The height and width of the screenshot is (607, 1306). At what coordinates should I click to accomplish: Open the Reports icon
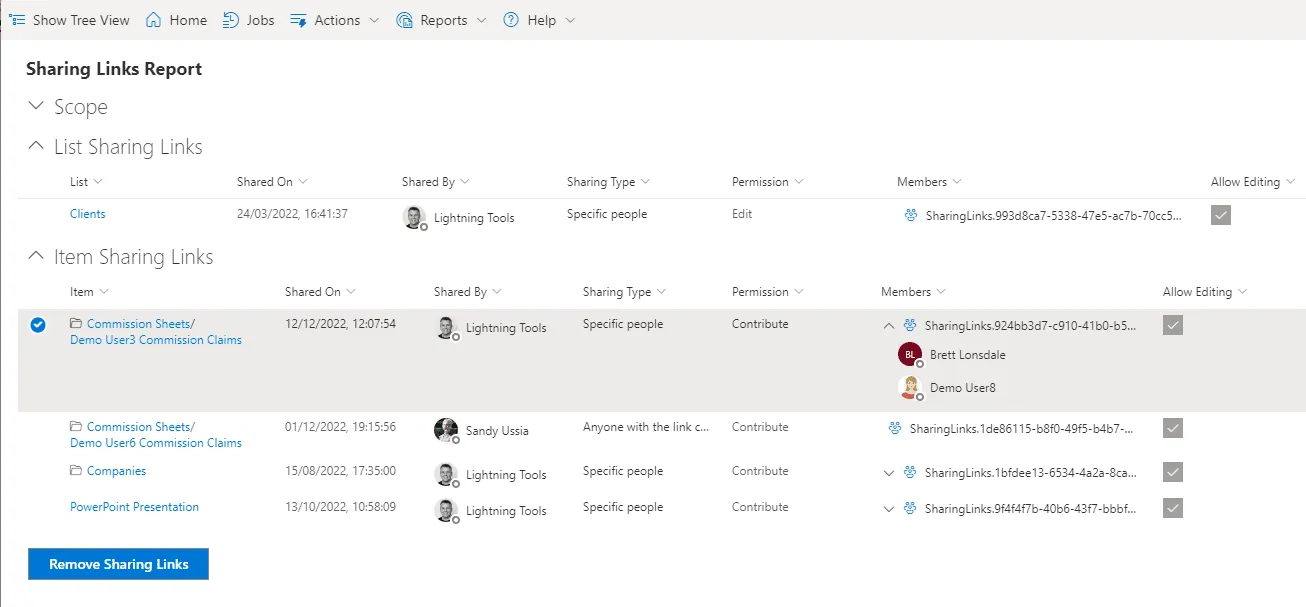point(404,19)
